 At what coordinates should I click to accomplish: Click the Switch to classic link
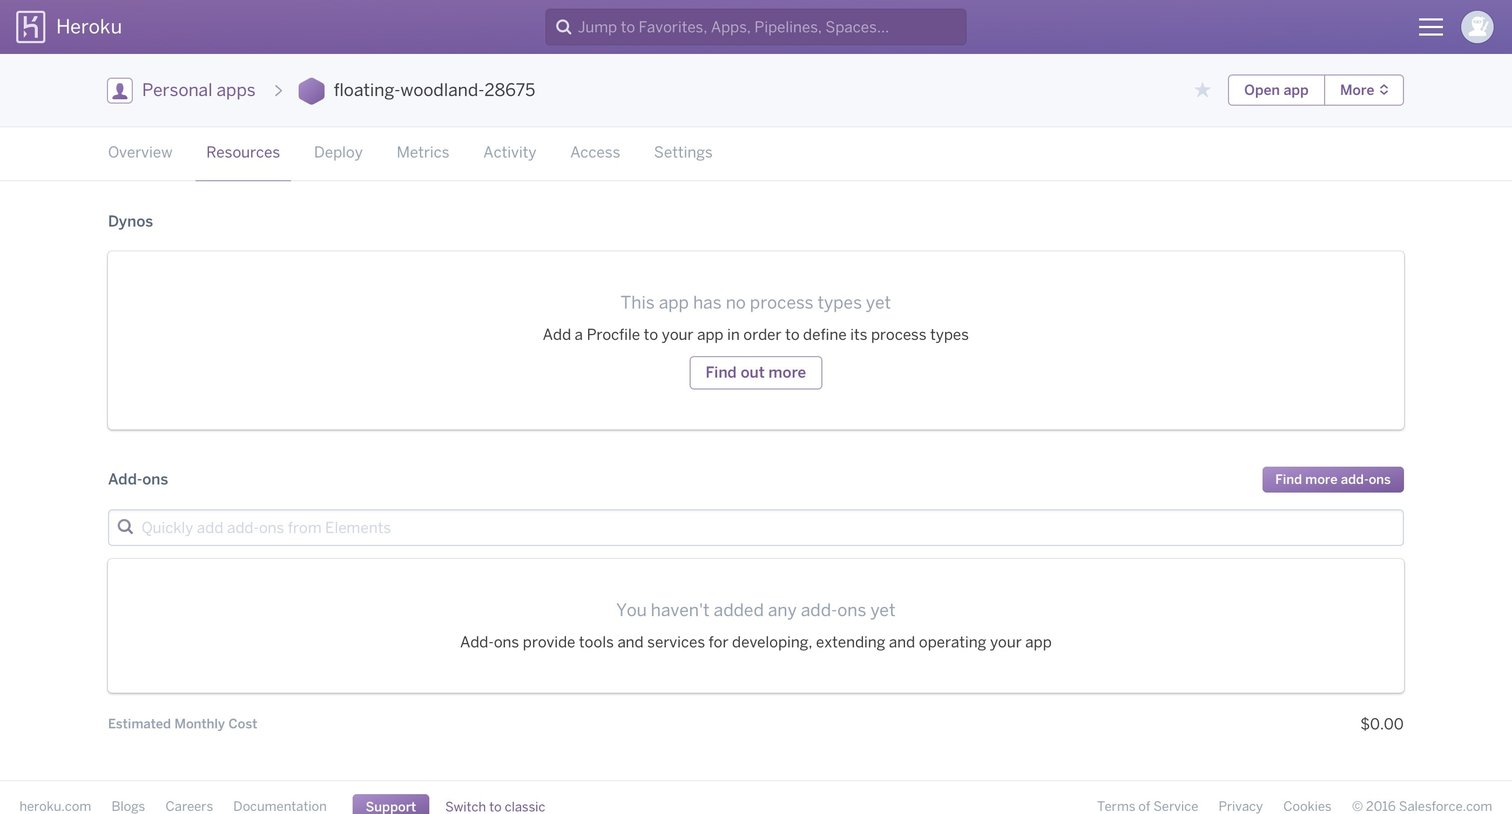(495, 806)
